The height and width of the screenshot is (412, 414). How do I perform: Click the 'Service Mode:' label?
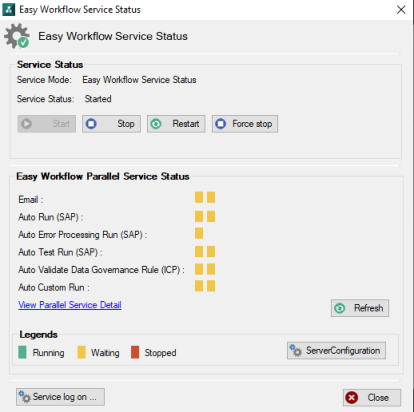[44, 80]
